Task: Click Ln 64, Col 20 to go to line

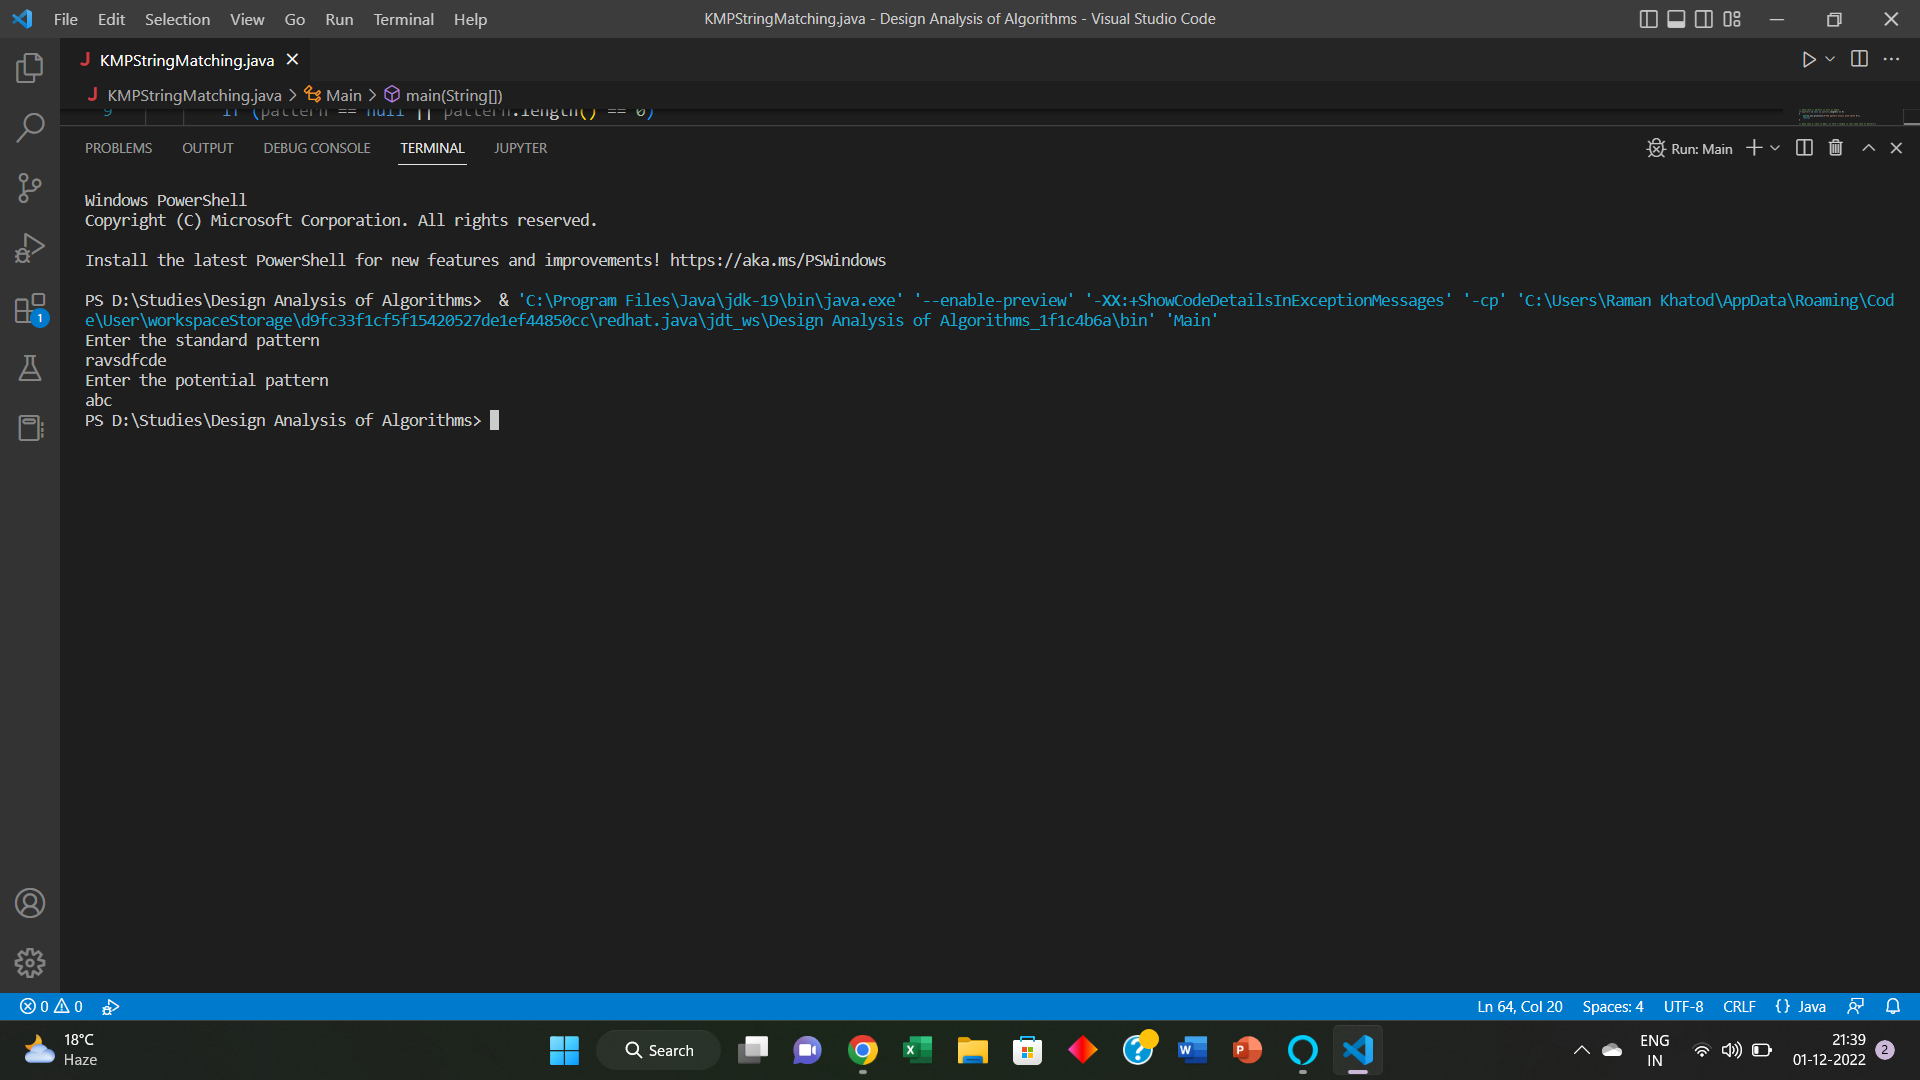Action: pos(1518,1006)
